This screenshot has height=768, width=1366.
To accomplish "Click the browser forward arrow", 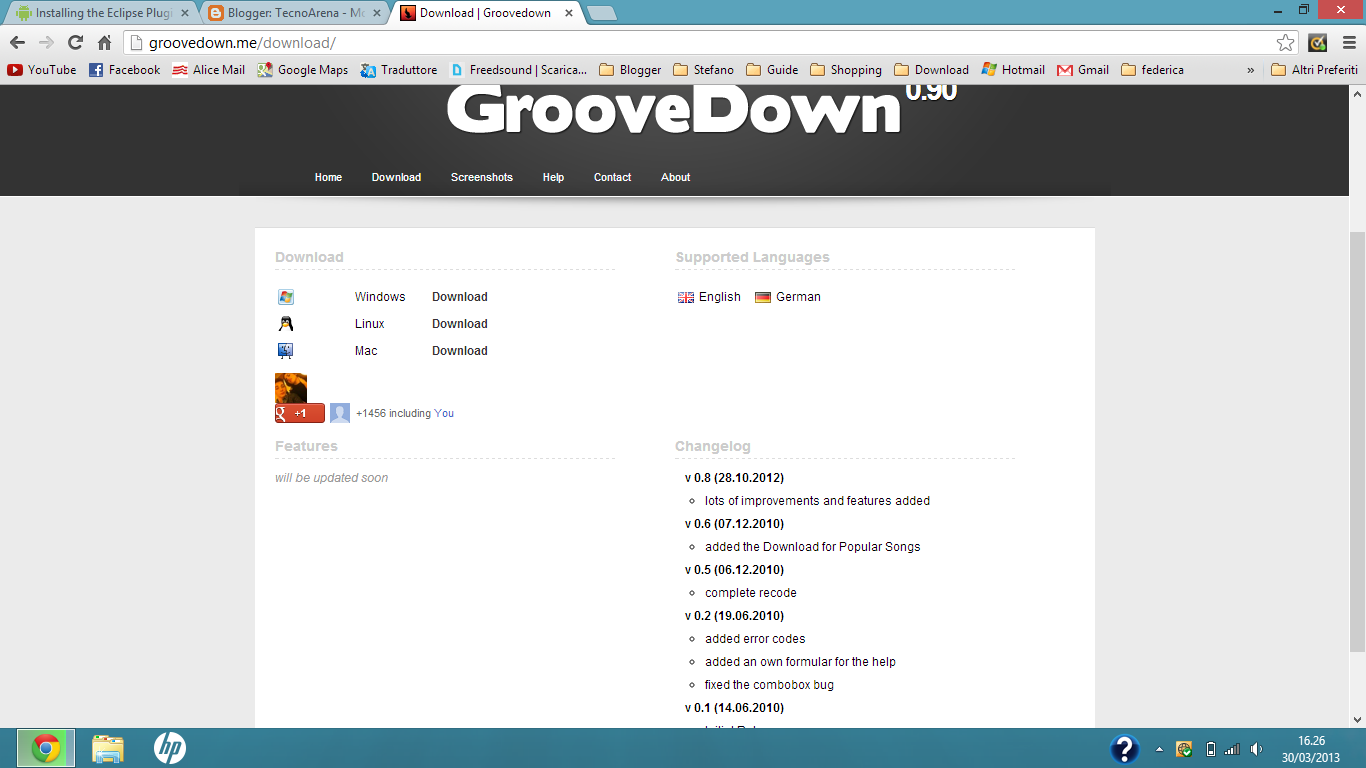I will point(46,42).
